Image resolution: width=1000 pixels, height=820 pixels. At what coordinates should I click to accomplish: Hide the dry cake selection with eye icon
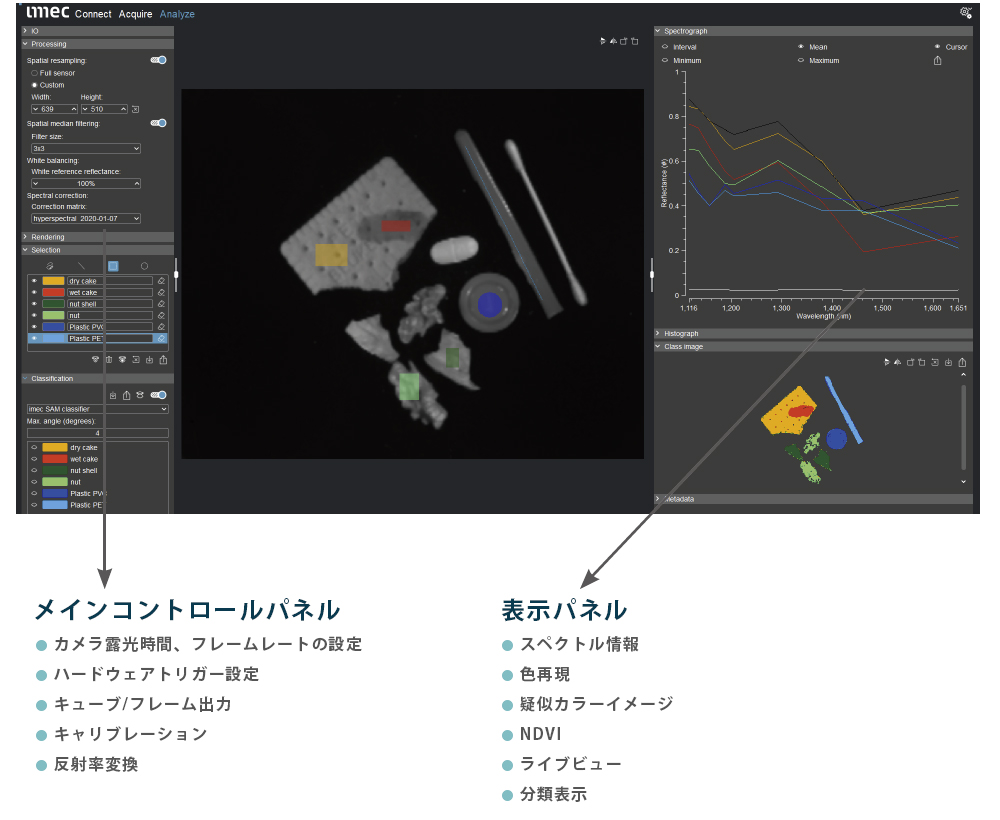click(x=34, y=281)
